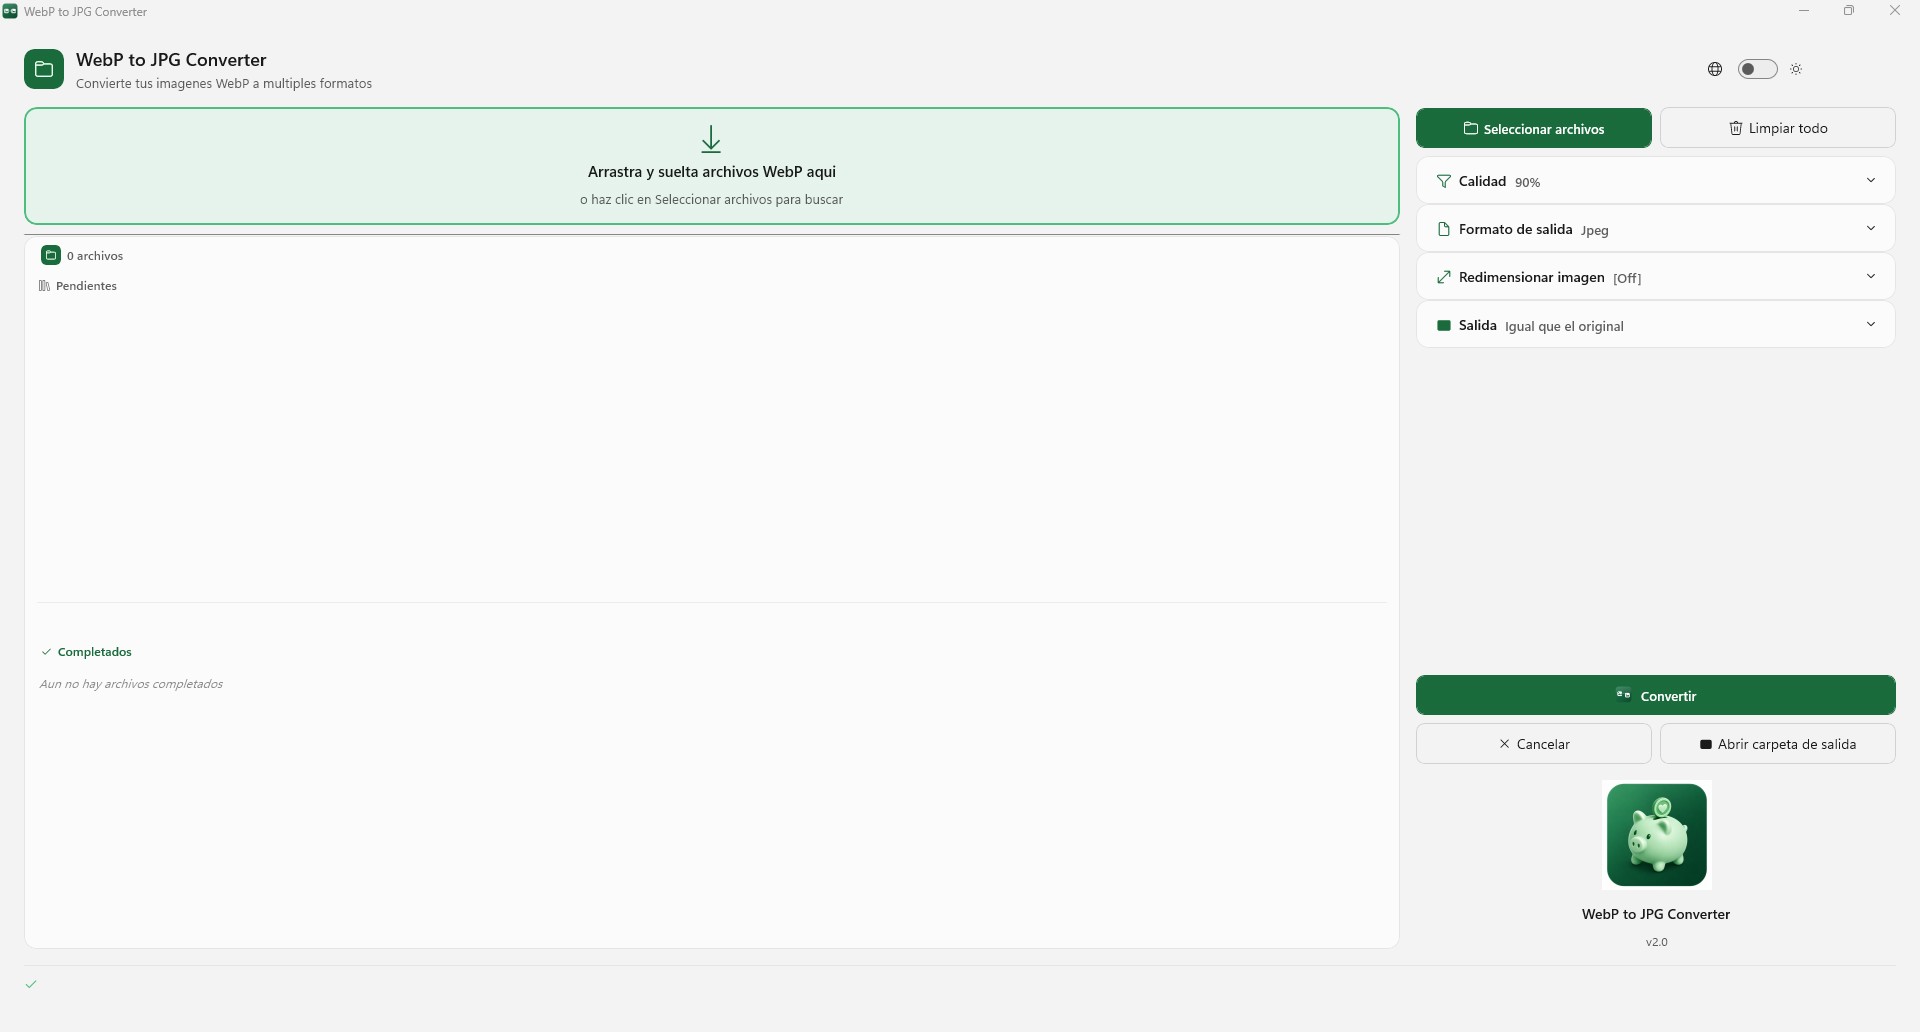Click the Completados checkmark icon
1920x1032 pixels.
46,652
